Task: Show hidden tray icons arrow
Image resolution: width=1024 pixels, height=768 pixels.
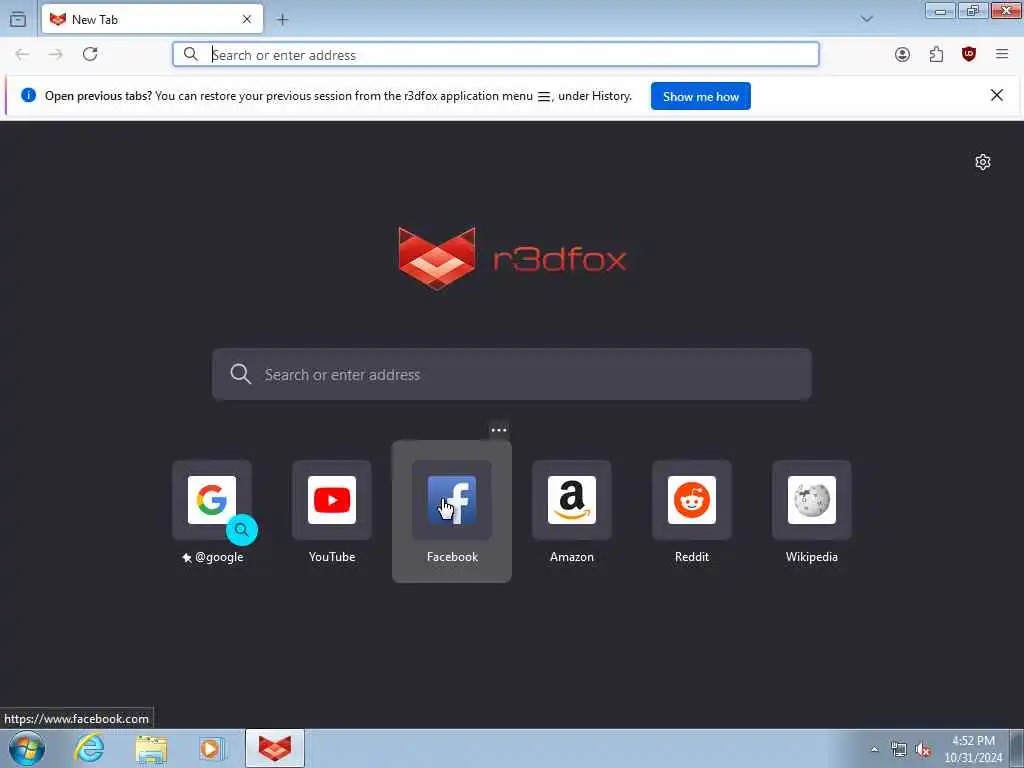Action: point(874,749)
